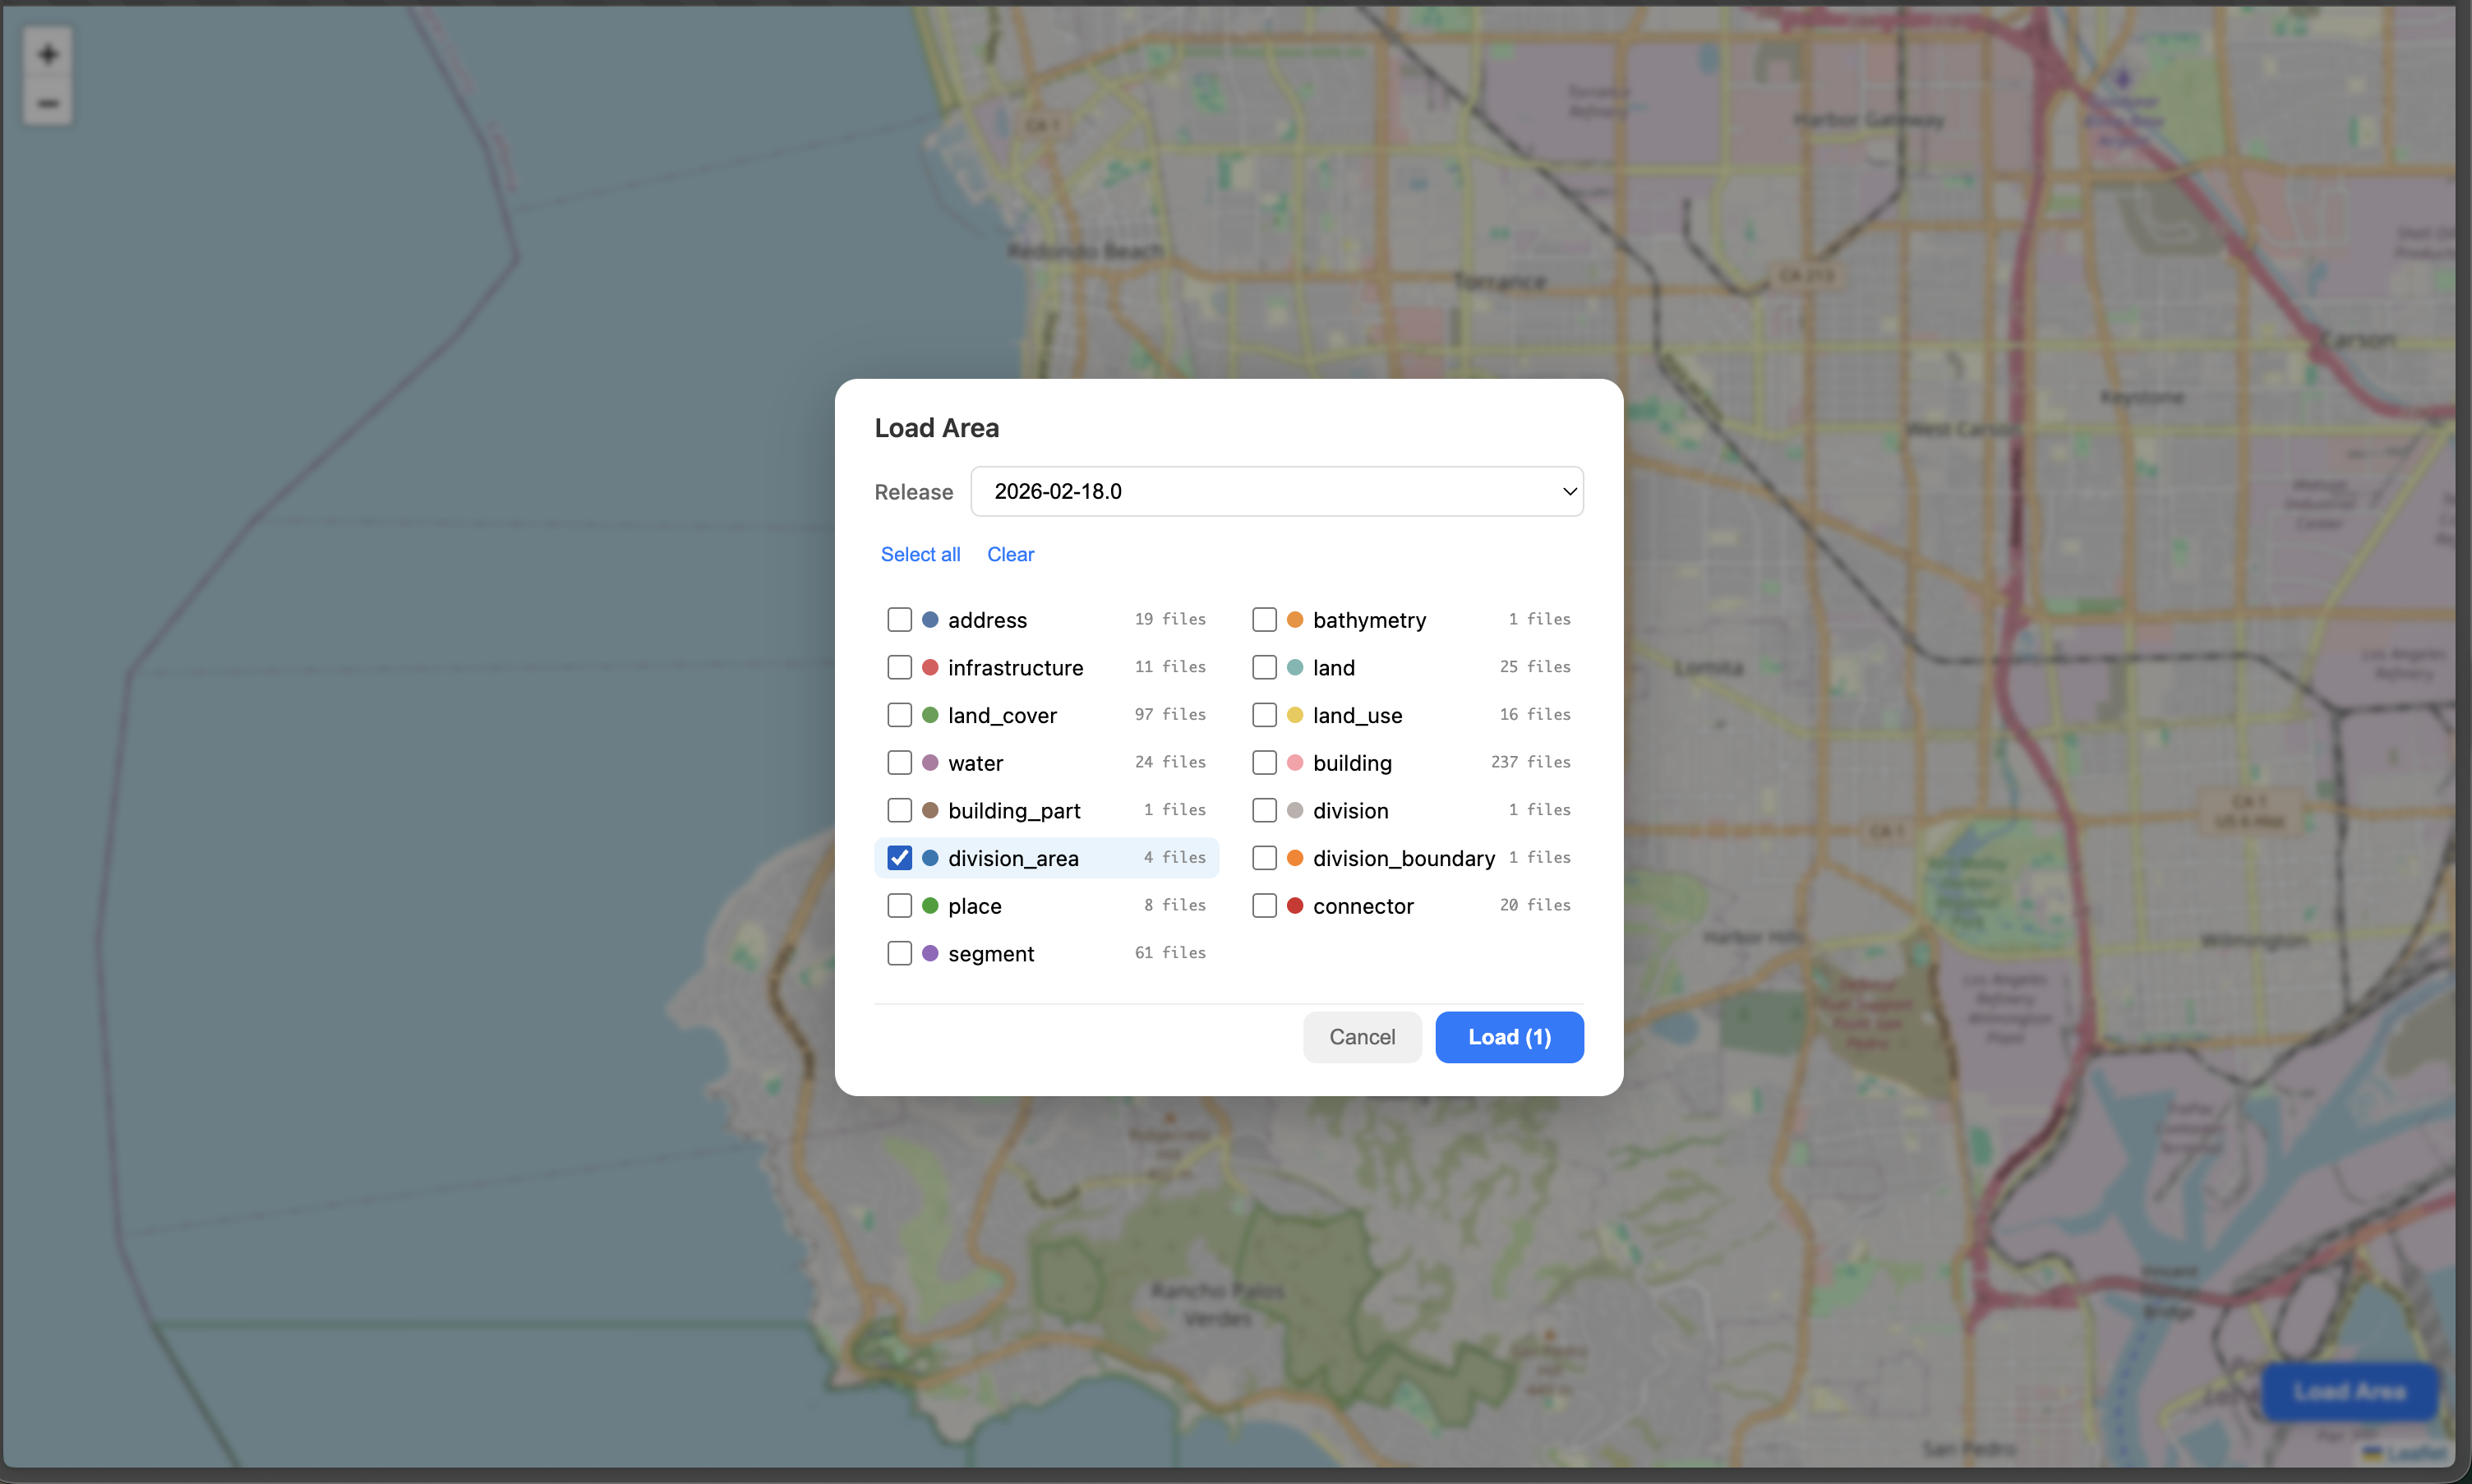This screenshot has width=2472, height=1484.
Task: Click the pink dot beside building
Action: tap(1294, 762)
